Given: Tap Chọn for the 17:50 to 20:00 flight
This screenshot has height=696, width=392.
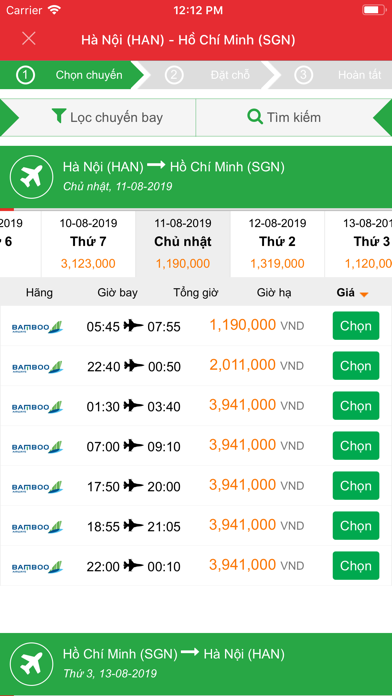Looking at the screenshot, I should tap(356, 486).
